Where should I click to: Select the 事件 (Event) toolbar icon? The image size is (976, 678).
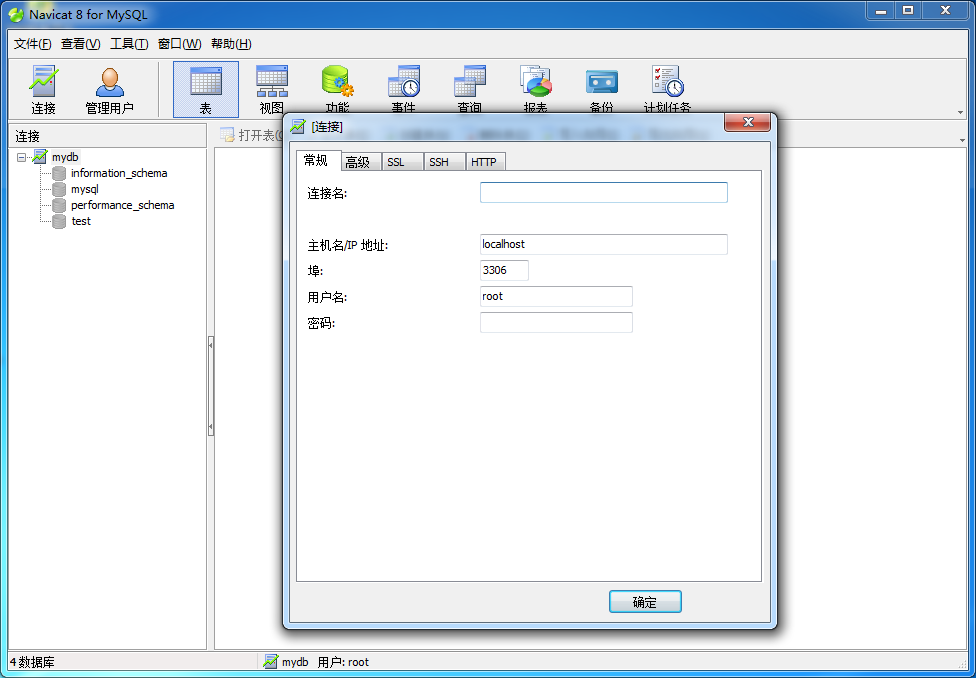[403, 90]
